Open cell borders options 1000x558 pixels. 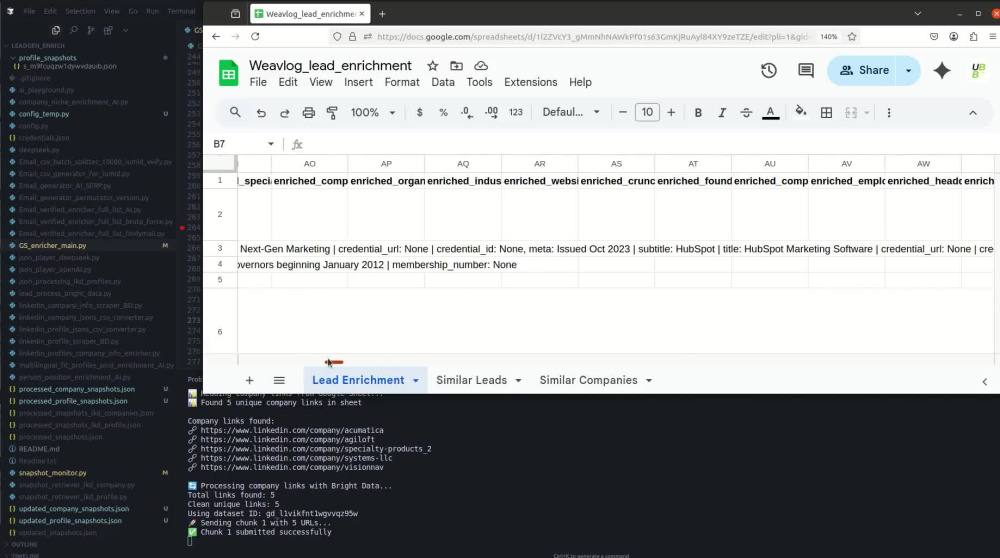tap(827, 112)
